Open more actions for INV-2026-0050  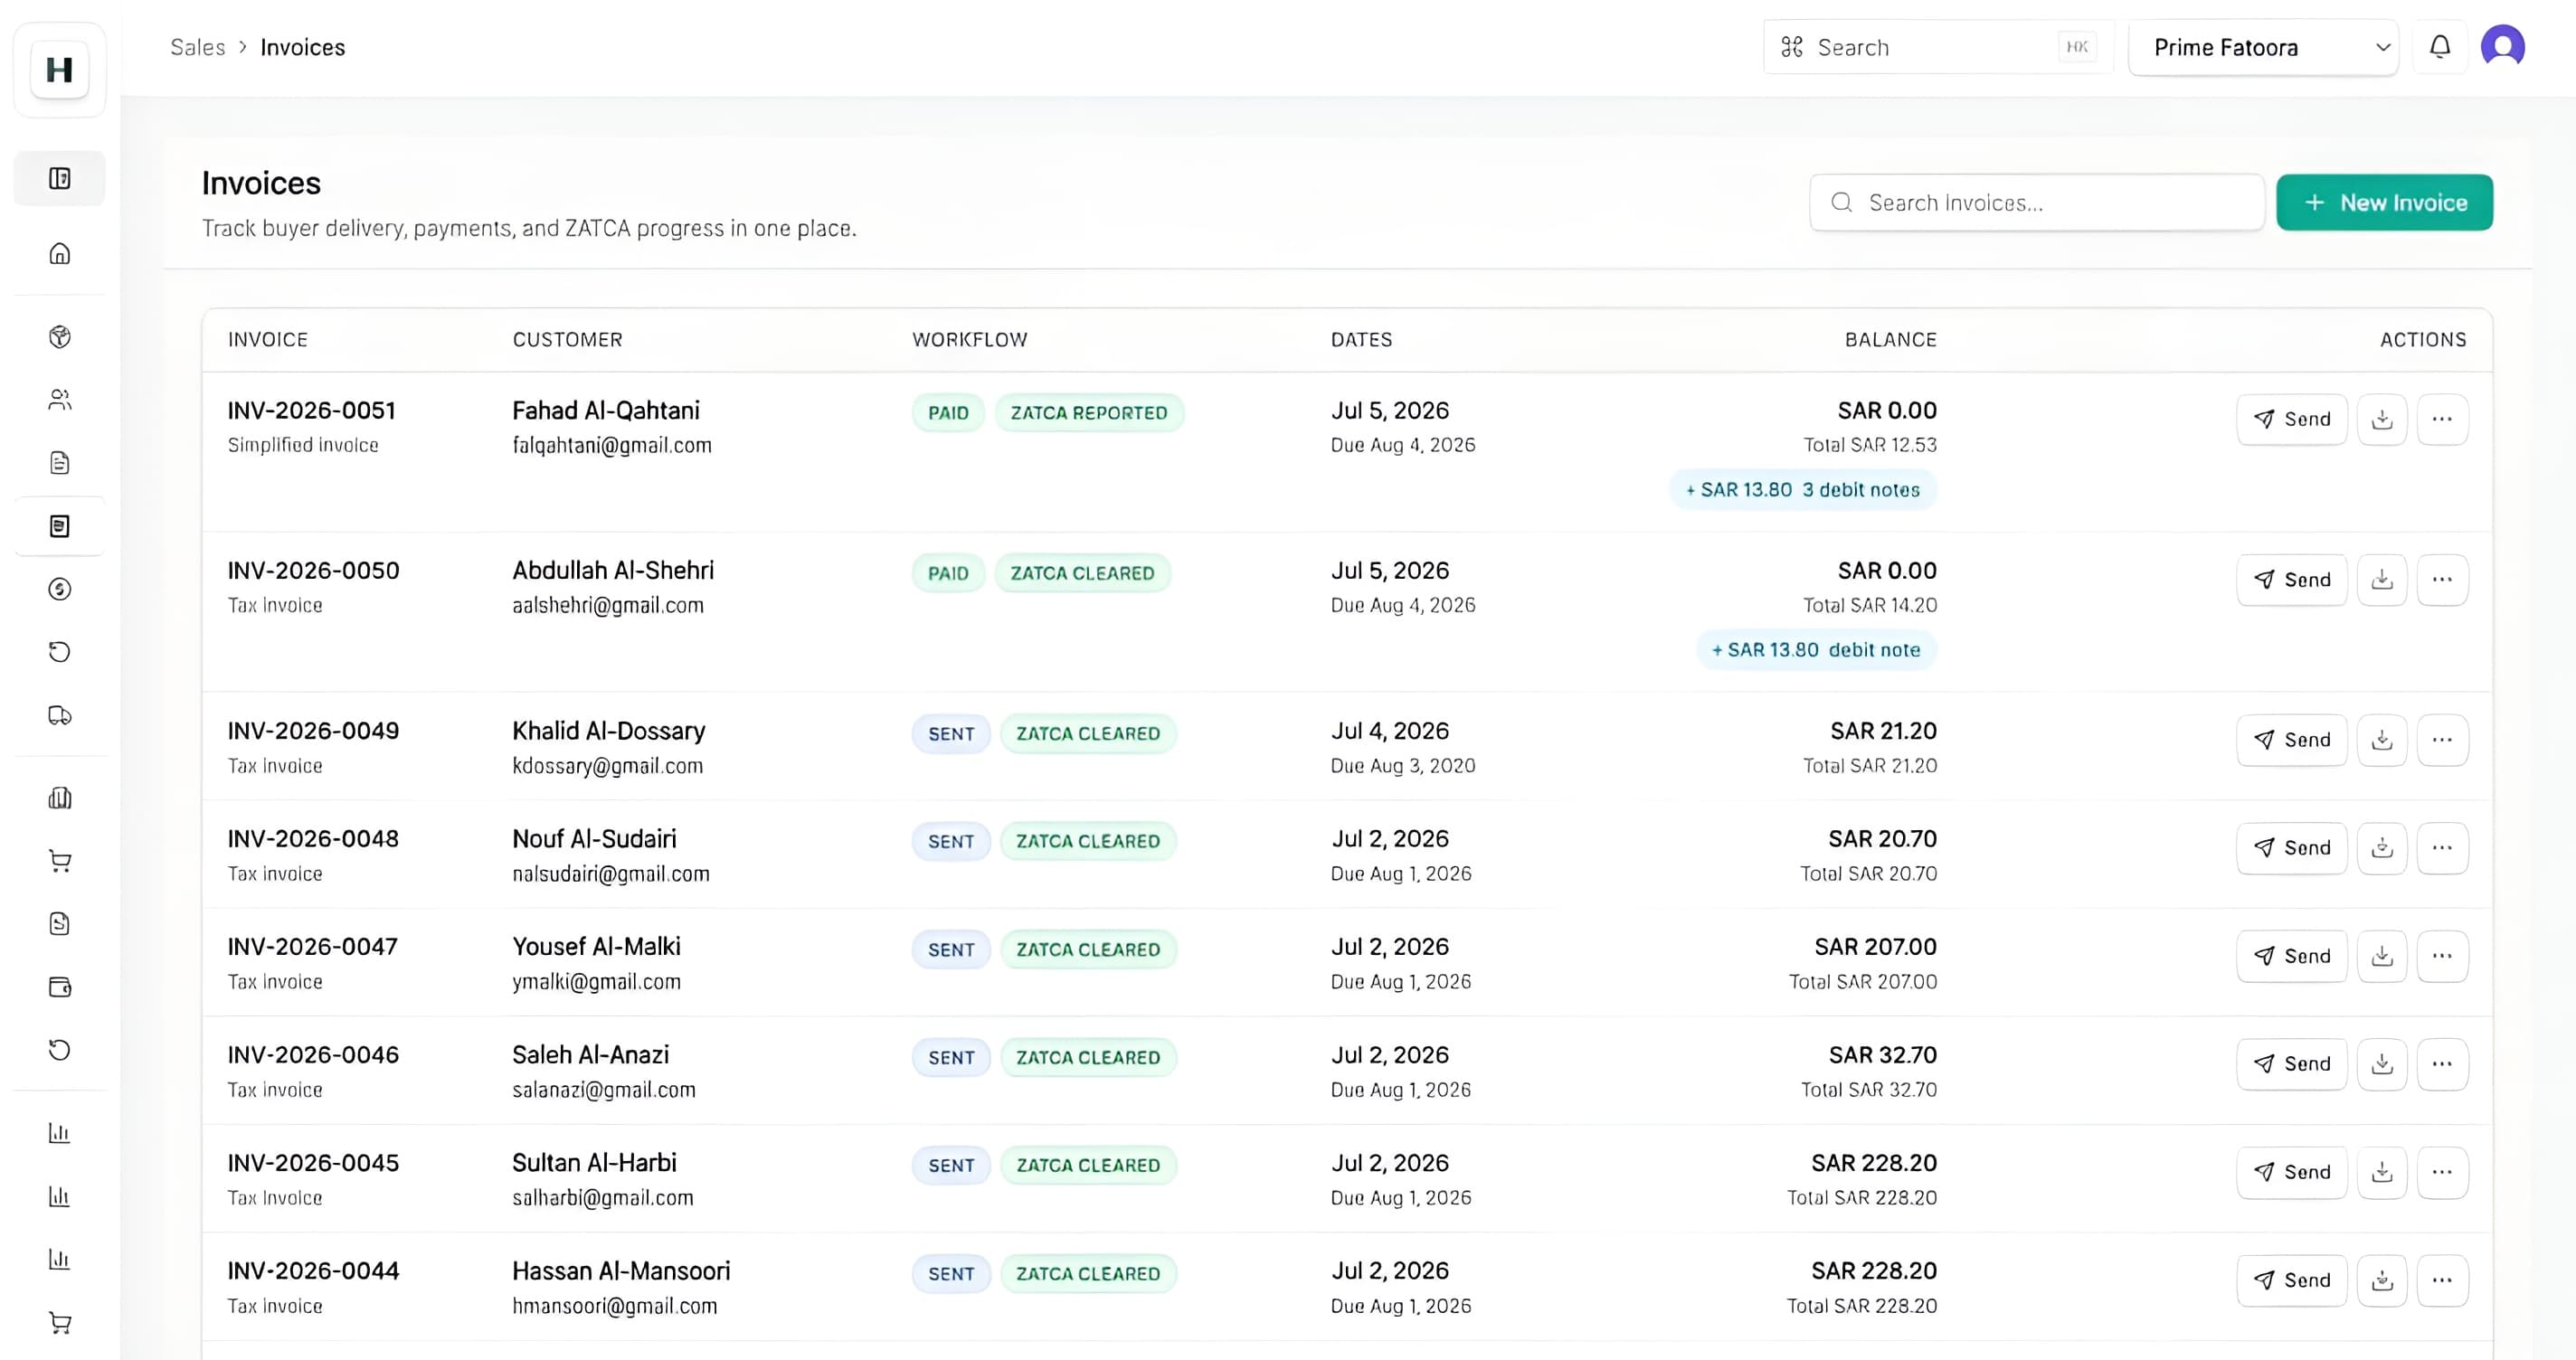click(x=2442, y=580)
